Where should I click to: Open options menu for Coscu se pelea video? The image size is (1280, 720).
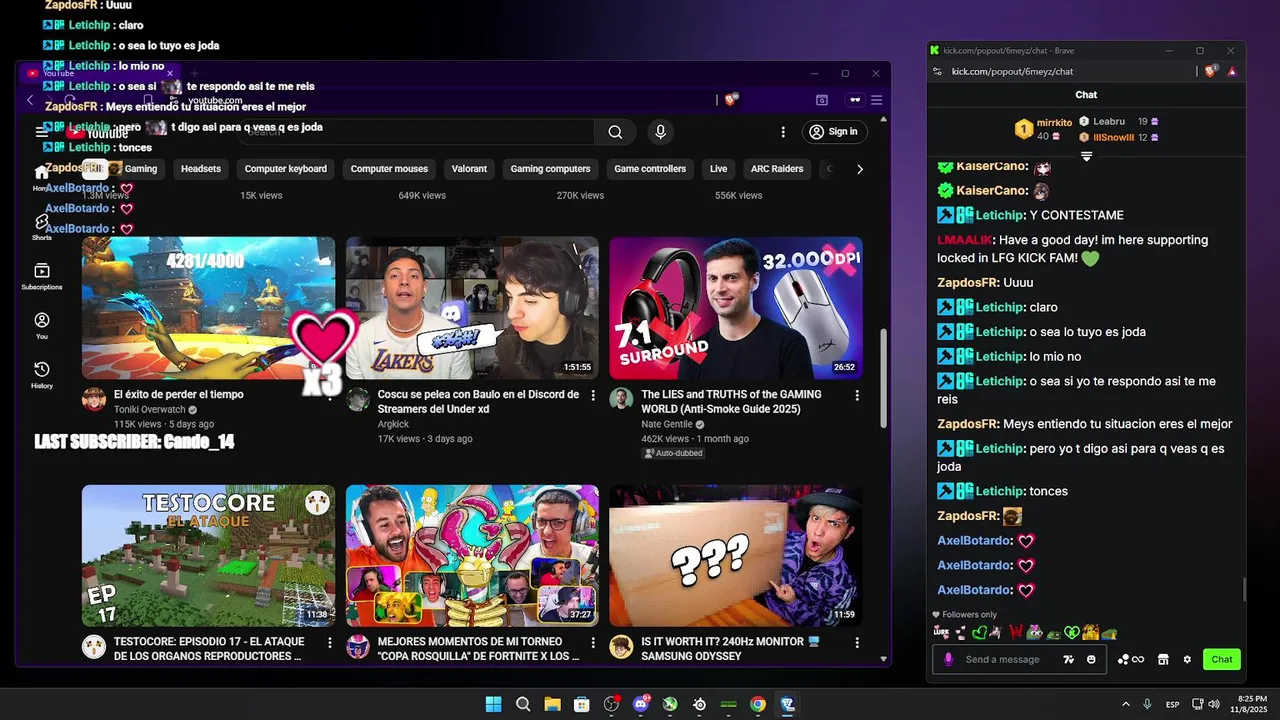point(593,396)
